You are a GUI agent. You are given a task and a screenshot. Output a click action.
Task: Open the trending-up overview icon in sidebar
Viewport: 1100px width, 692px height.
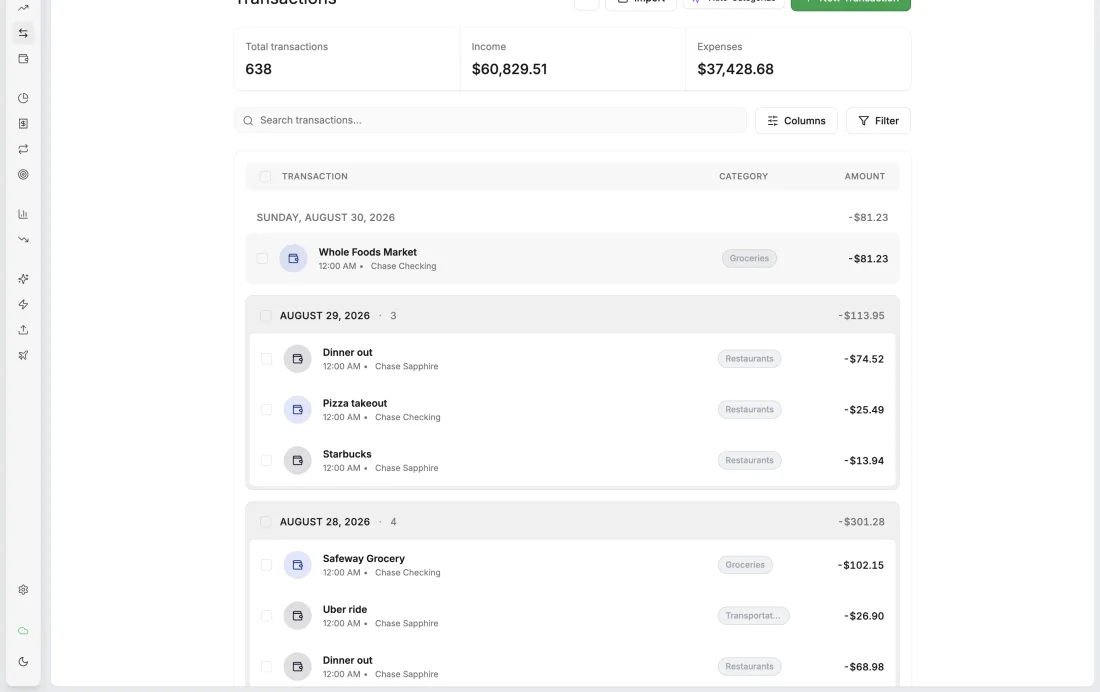coord(23,8)
